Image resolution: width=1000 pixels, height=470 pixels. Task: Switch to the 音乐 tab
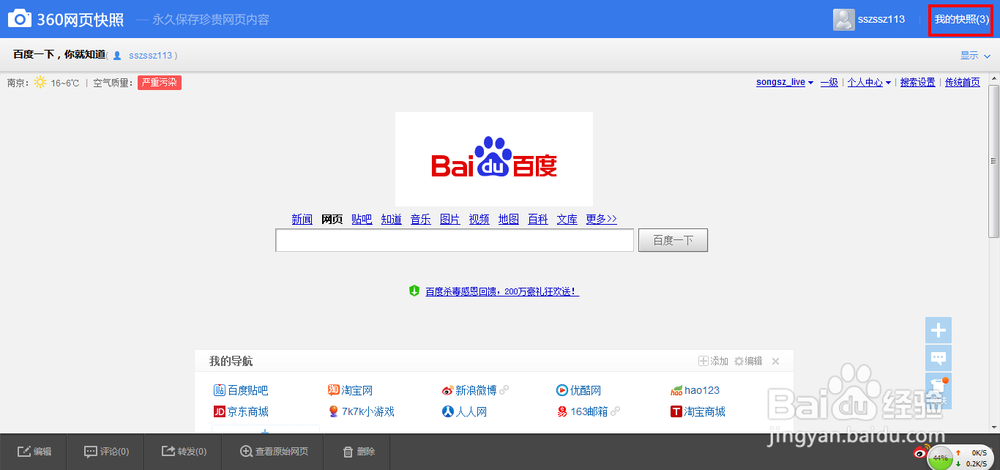tap(420, 219)
